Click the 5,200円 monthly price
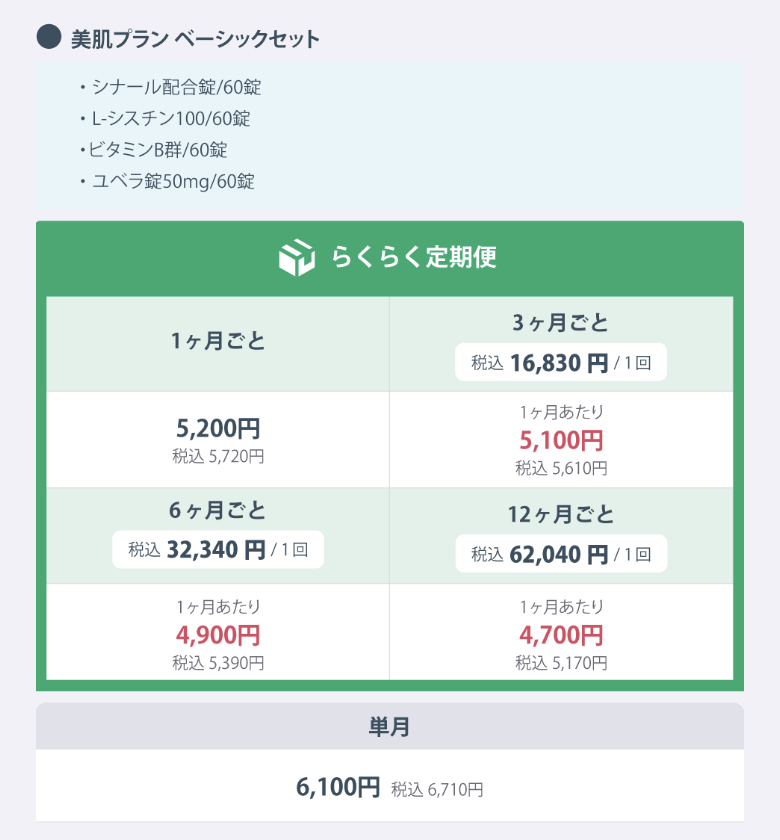The image size is (780, 840). (x=218, y=429)
